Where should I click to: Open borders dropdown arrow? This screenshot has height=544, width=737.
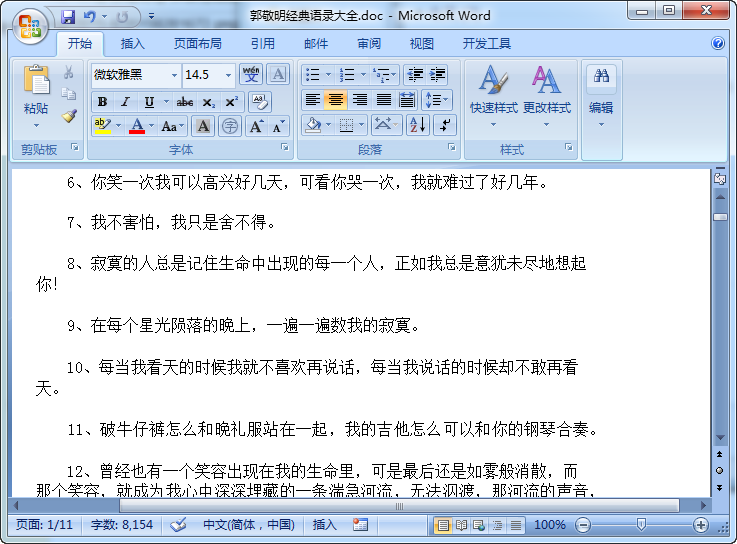tap(361, 125)
